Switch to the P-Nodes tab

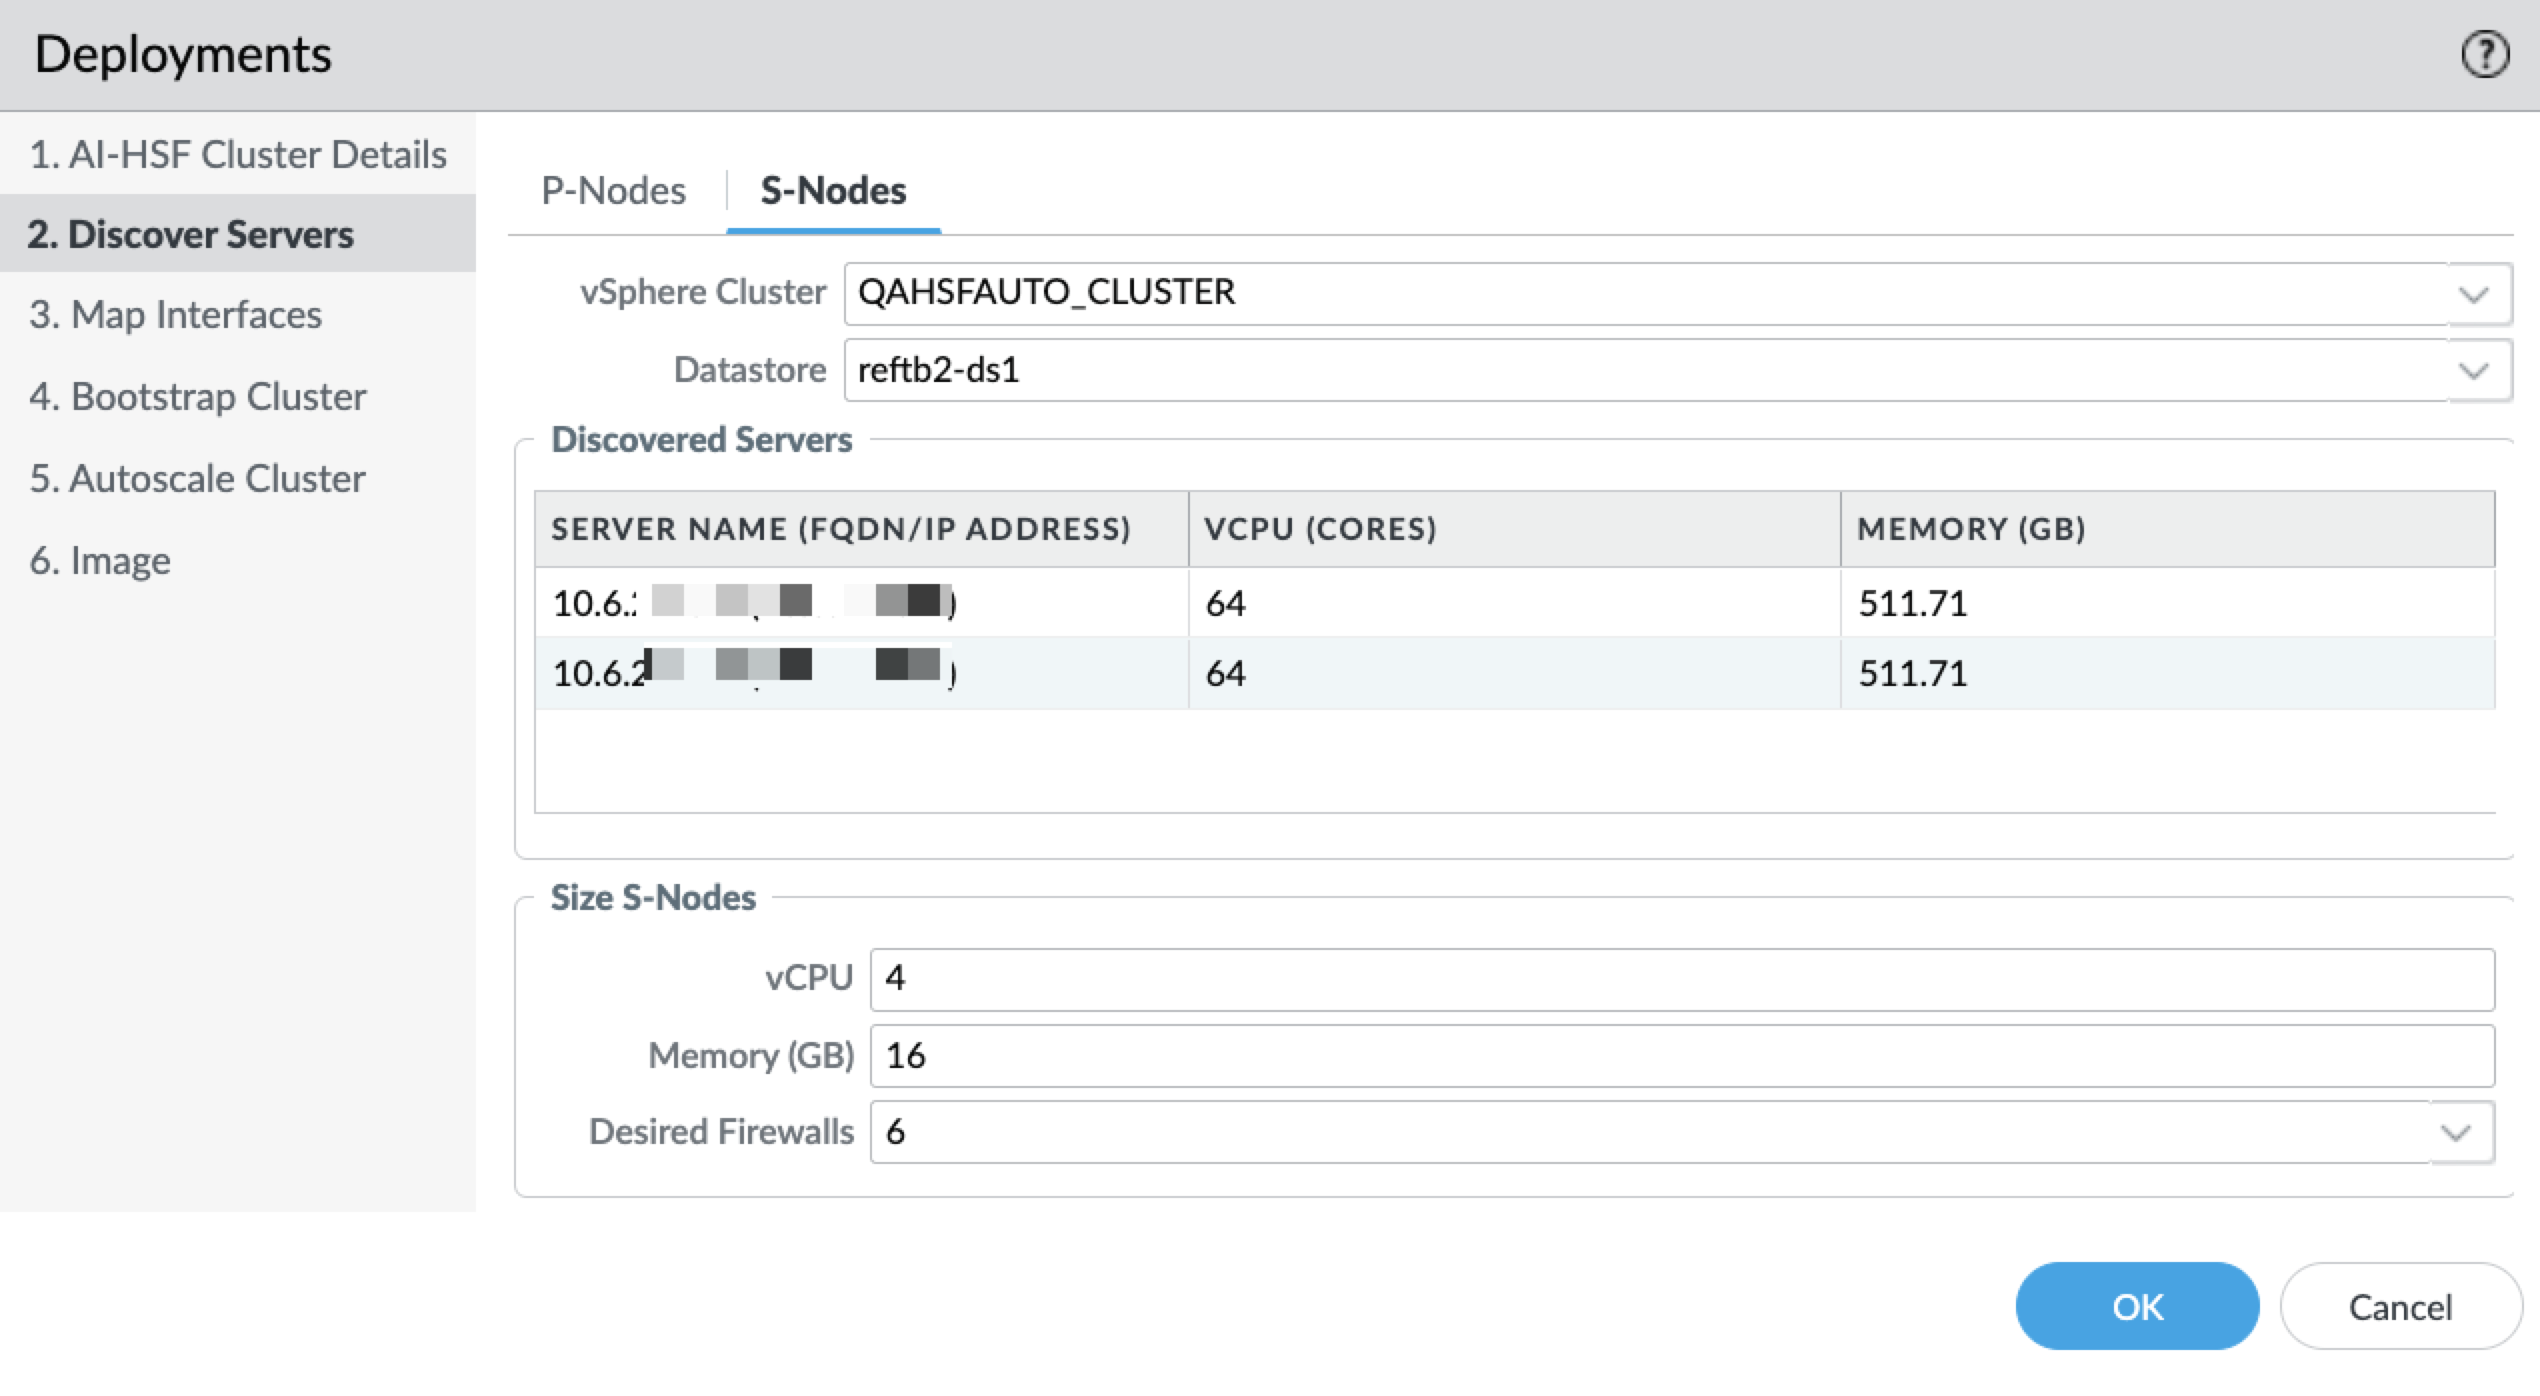click(613, 191)
